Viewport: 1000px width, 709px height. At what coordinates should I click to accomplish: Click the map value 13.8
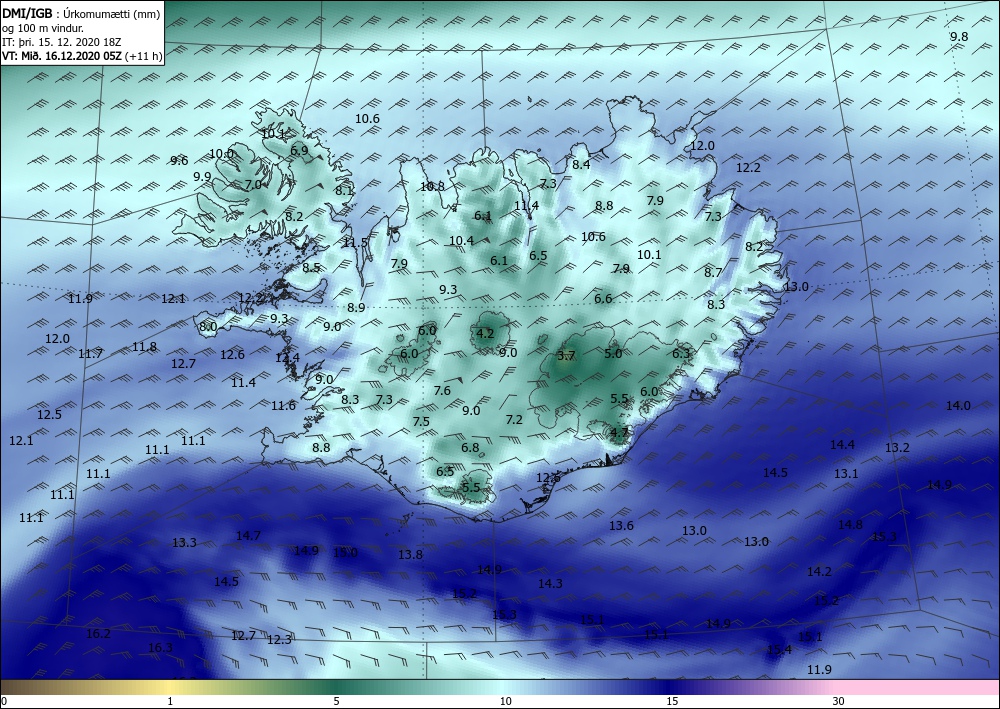point(410,555)
